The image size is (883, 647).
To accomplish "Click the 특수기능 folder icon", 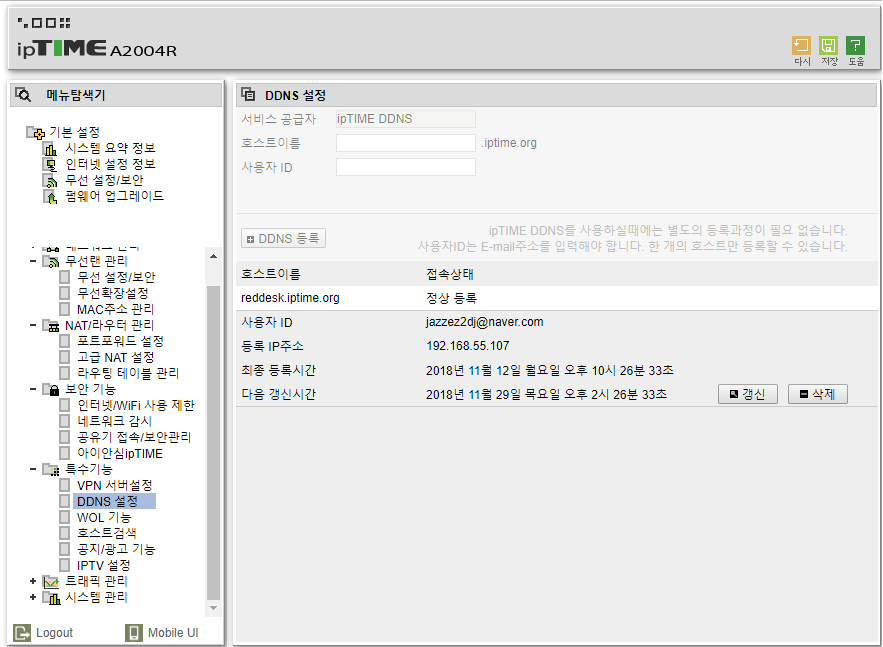I will (51, 470).
